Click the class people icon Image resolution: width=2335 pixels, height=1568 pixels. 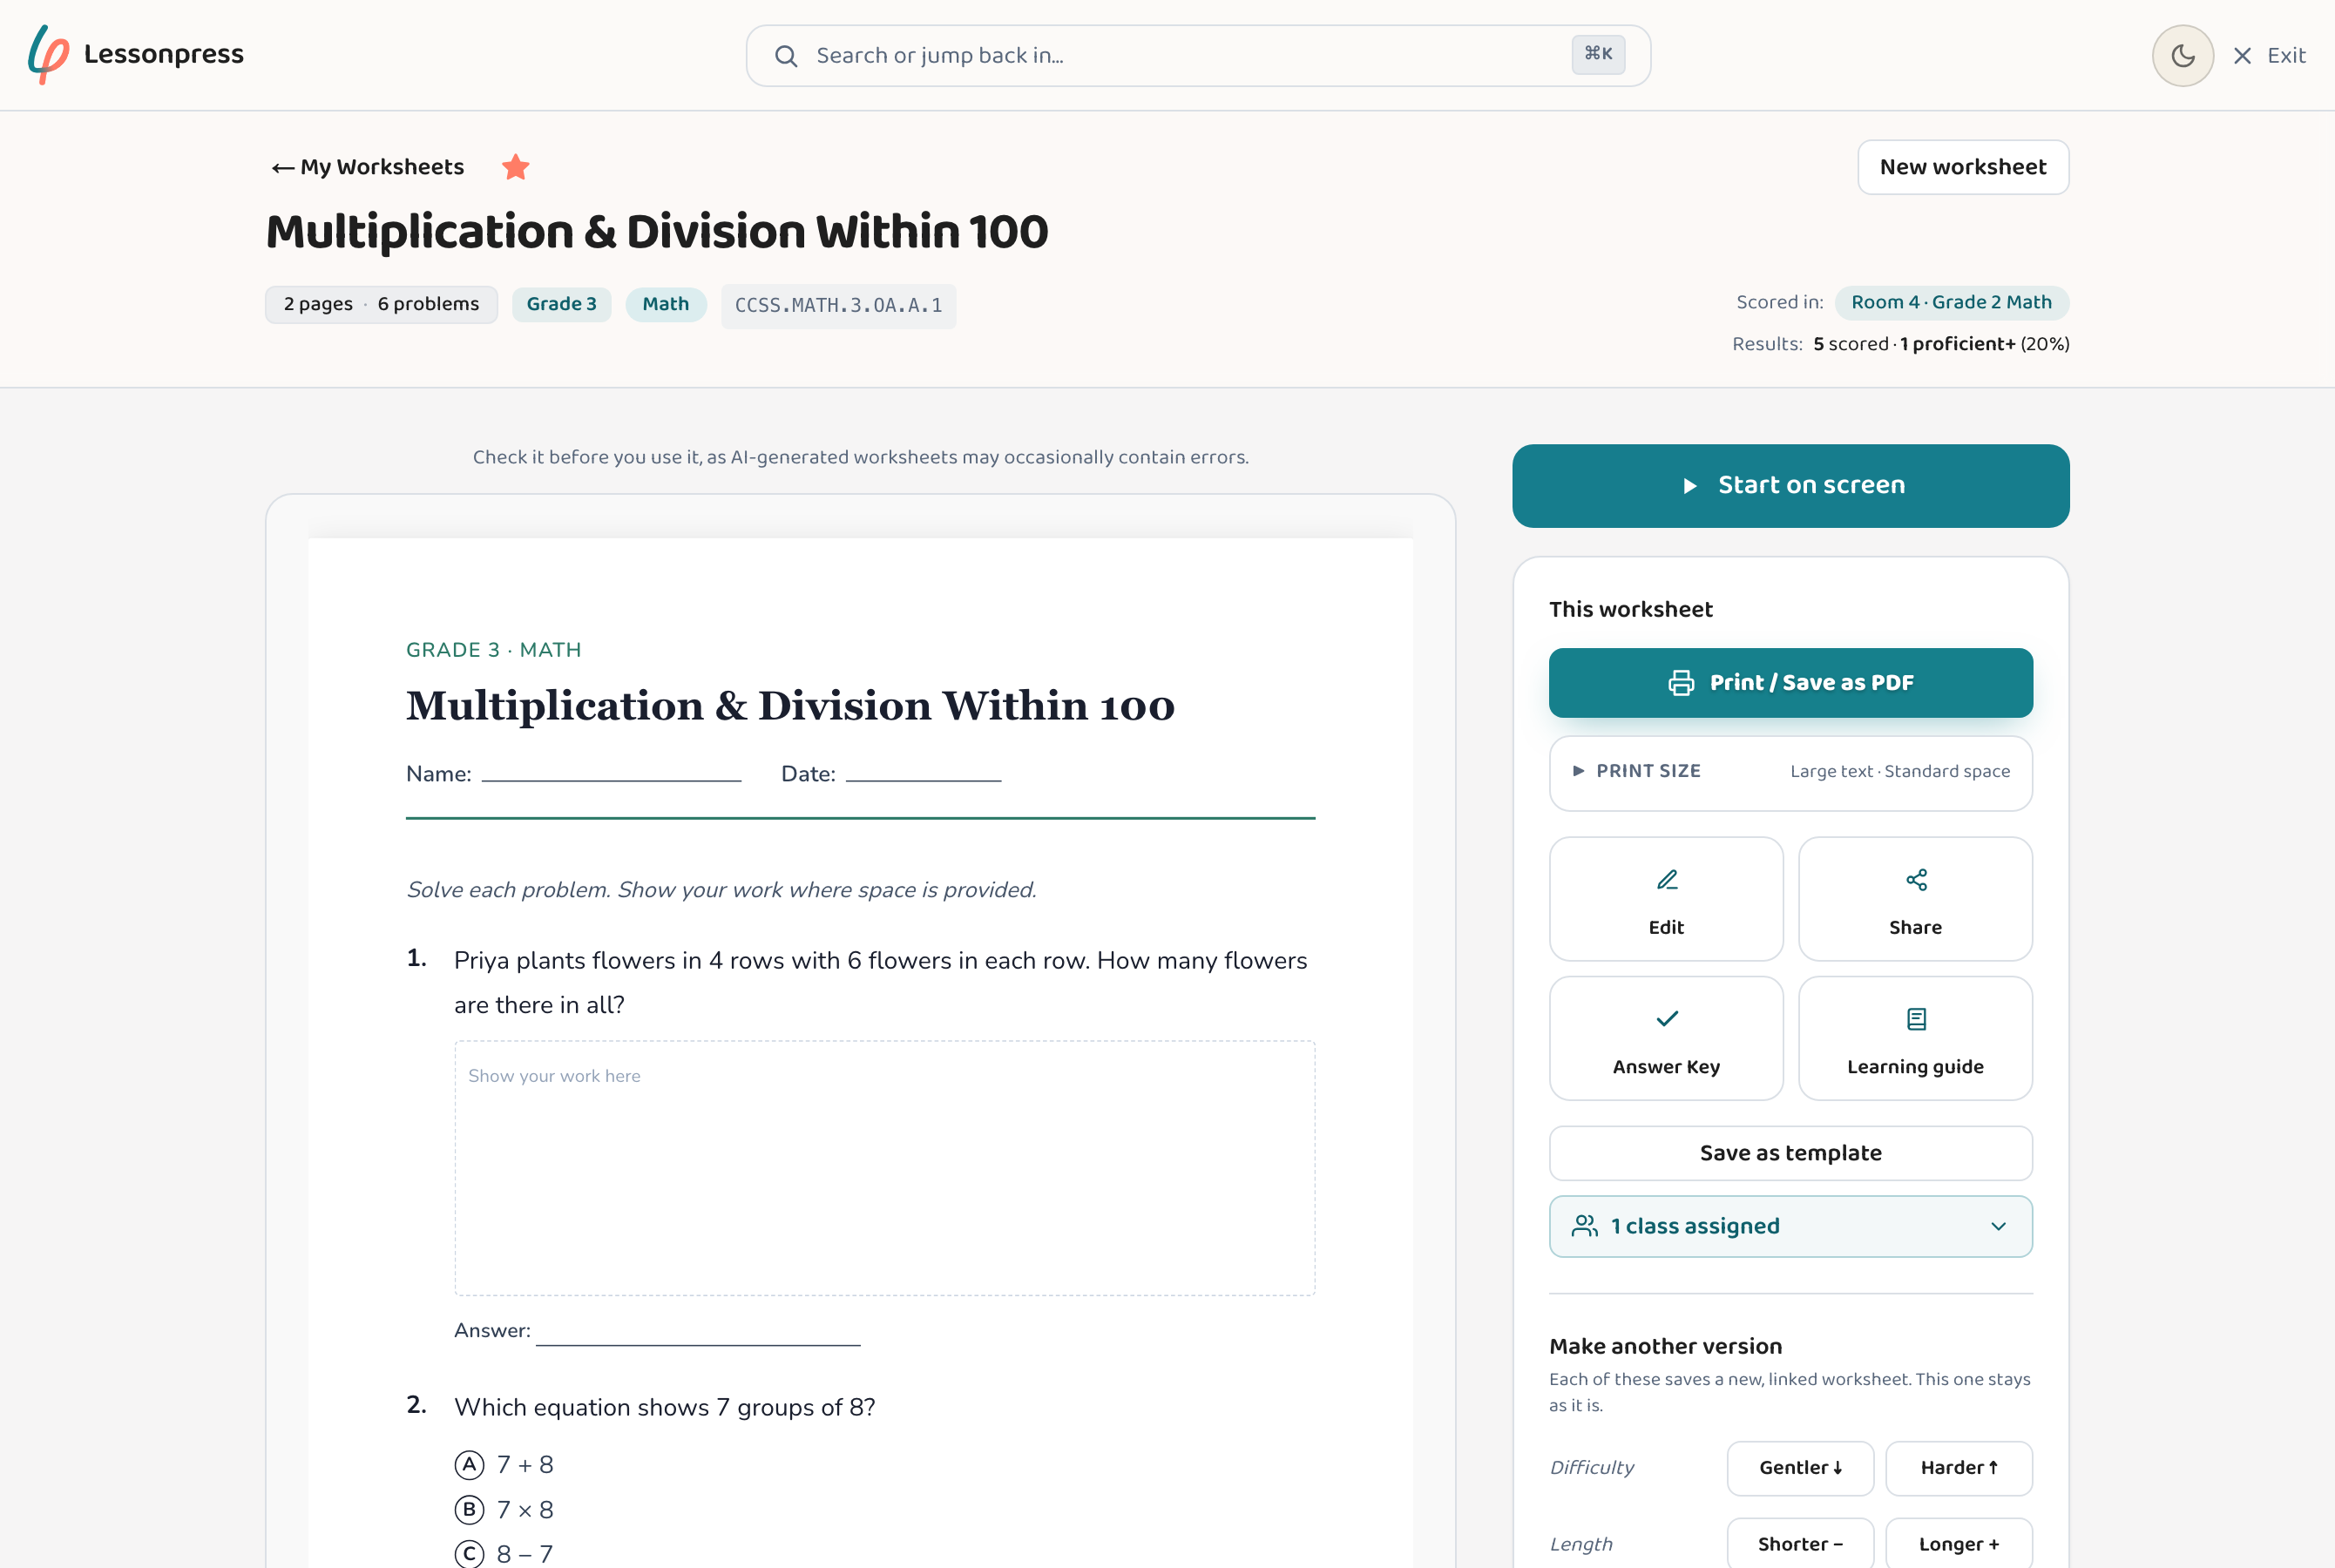(1584, 1226)
